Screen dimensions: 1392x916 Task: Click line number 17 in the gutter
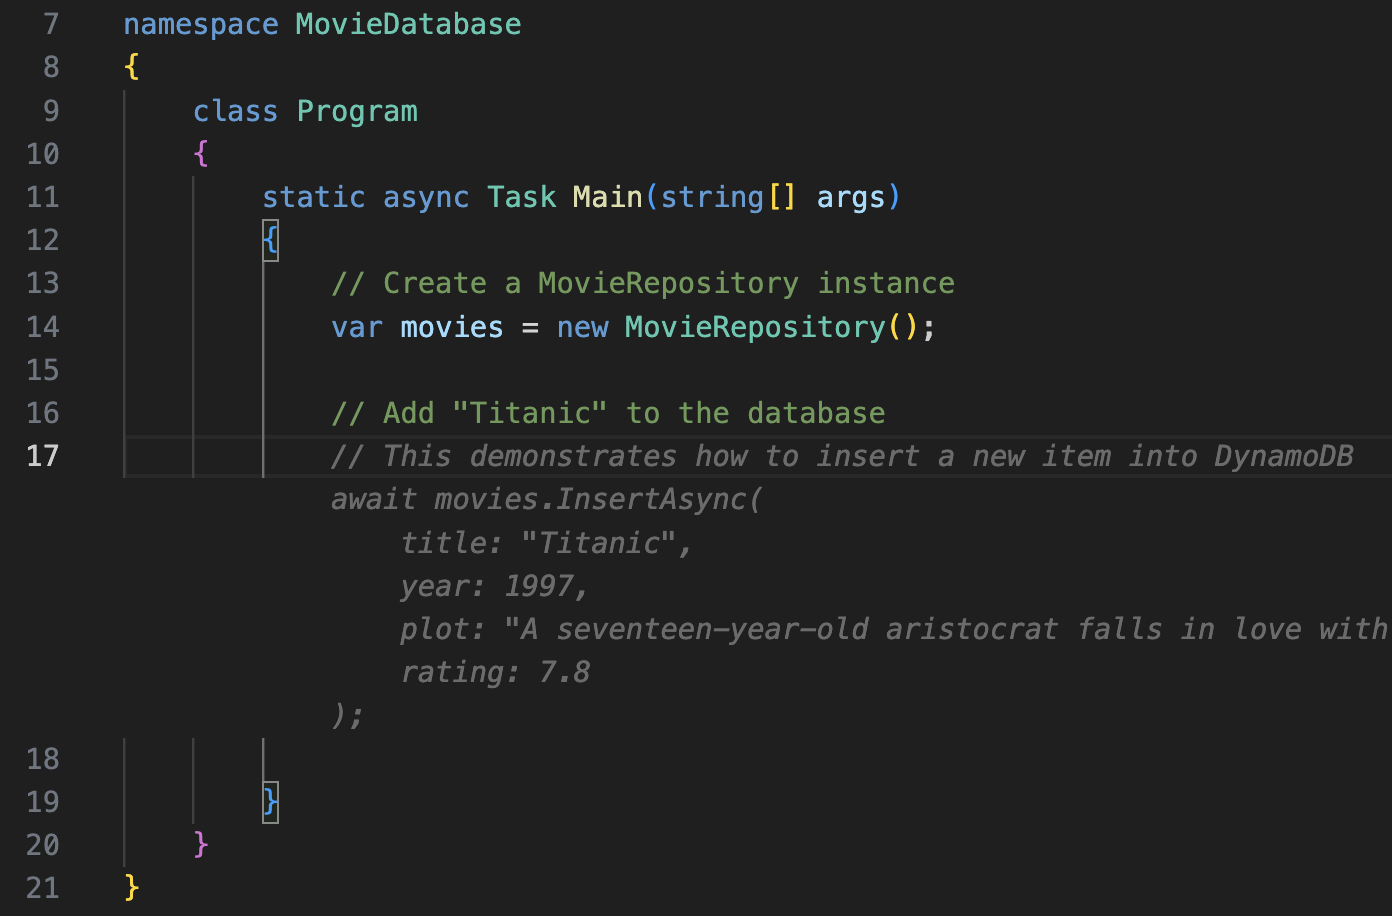click(x=42, y=455)
